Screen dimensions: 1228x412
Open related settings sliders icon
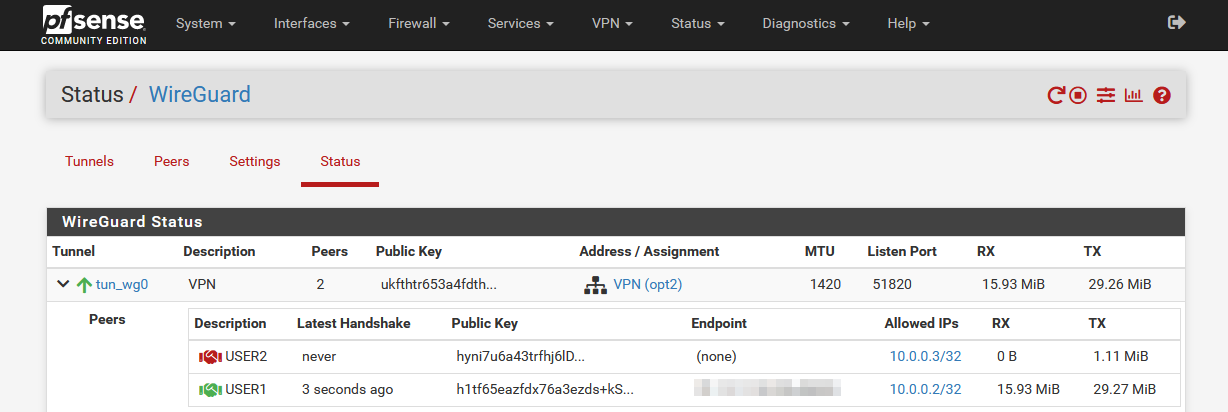[x=1105, y=96]
